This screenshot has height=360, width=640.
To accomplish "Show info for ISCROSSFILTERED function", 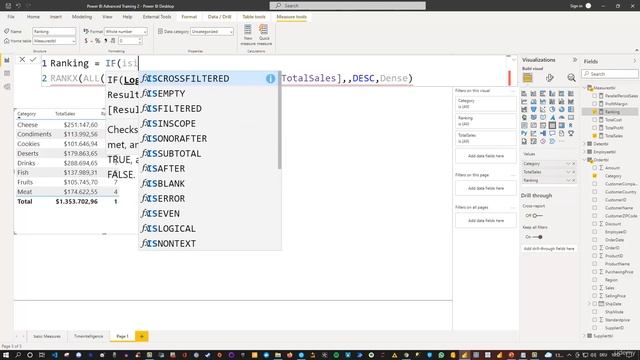I will pos(270,79).
